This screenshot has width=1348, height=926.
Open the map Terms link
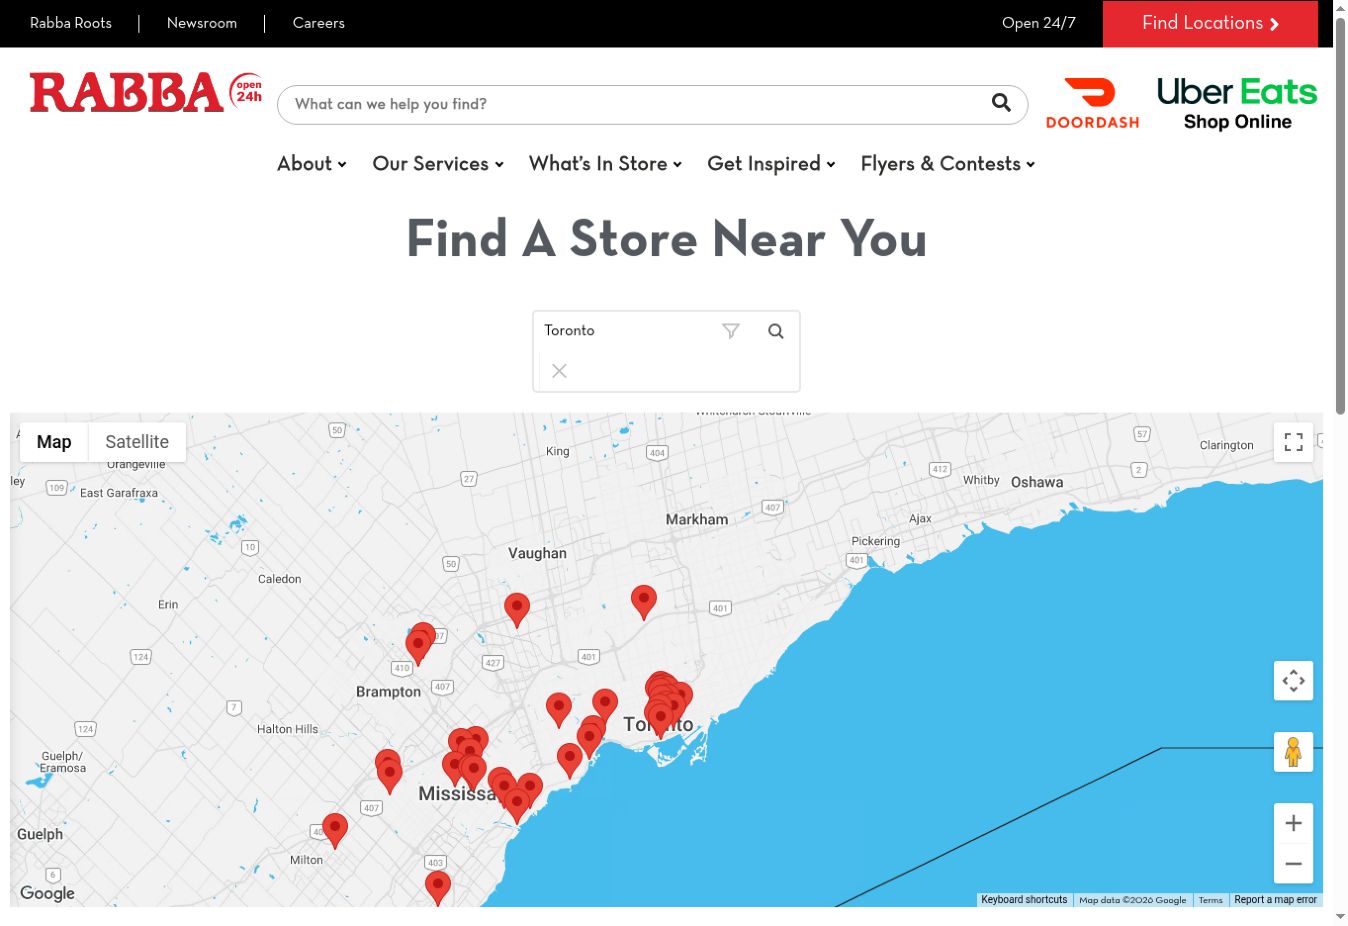1210,900
